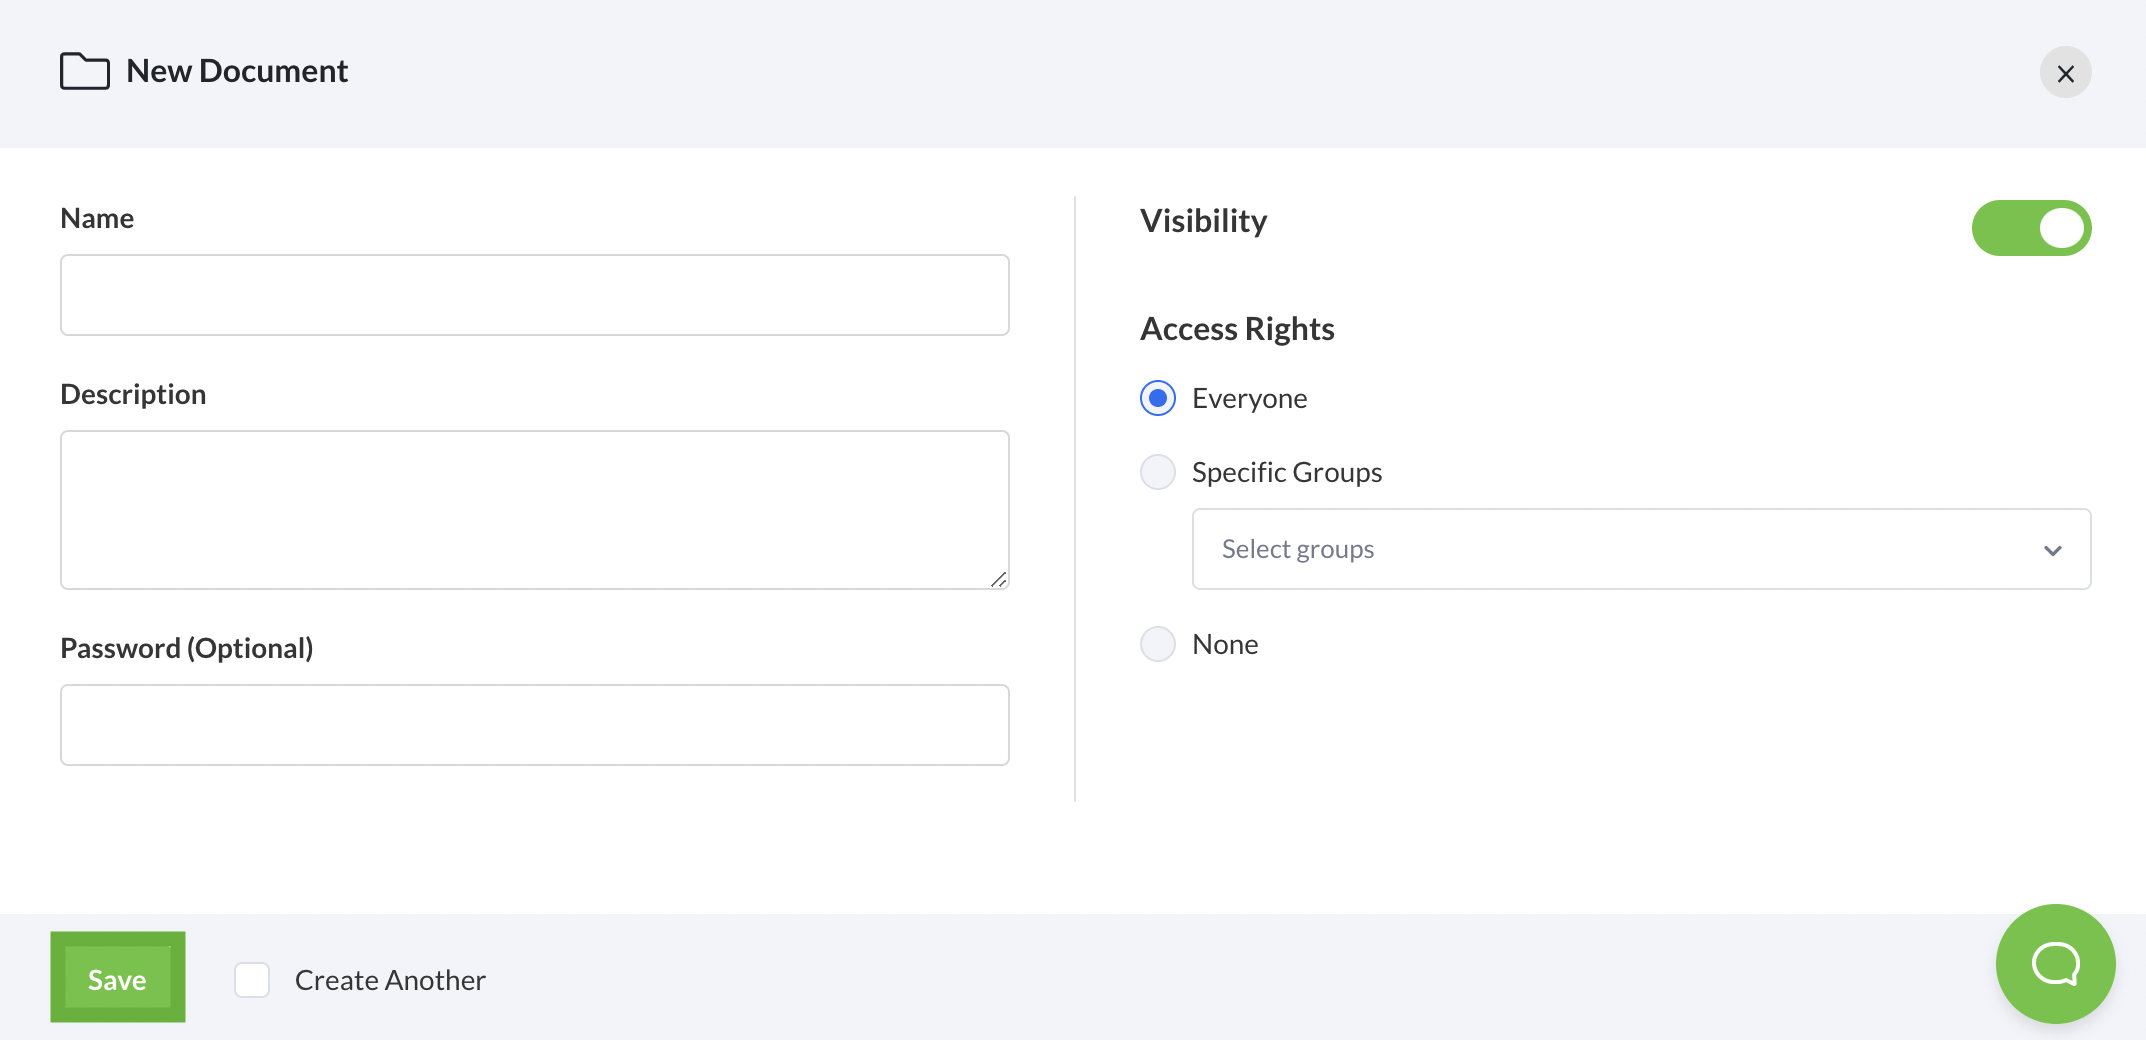Check the Create Another checkbox
Viewport: 2146px width, 1040px height.
point(252,980)
